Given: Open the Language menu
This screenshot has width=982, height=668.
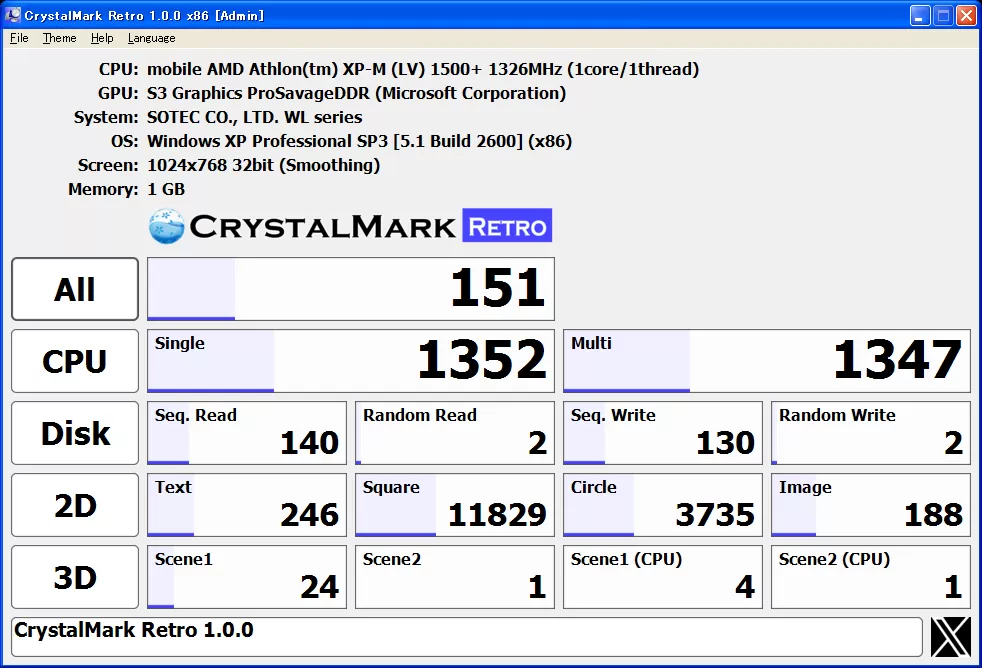Looking at the screenshot, I should [150, 38].
